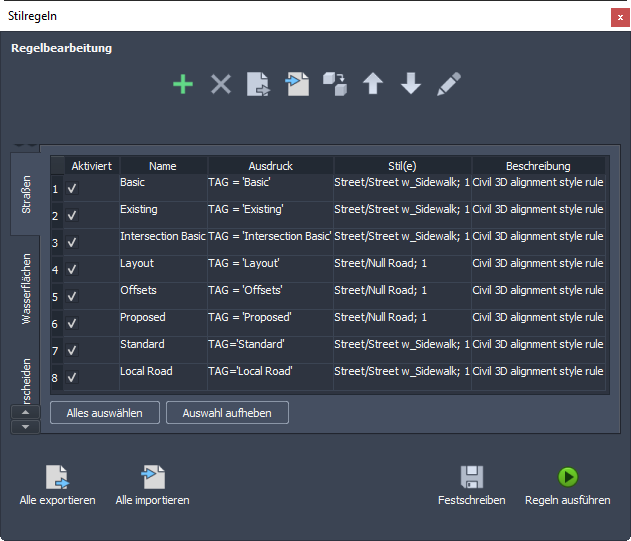Select the name cell 'Basic'
Image resolution: width=631 pixels, height=541 pixels.
[x=163, y=188]
